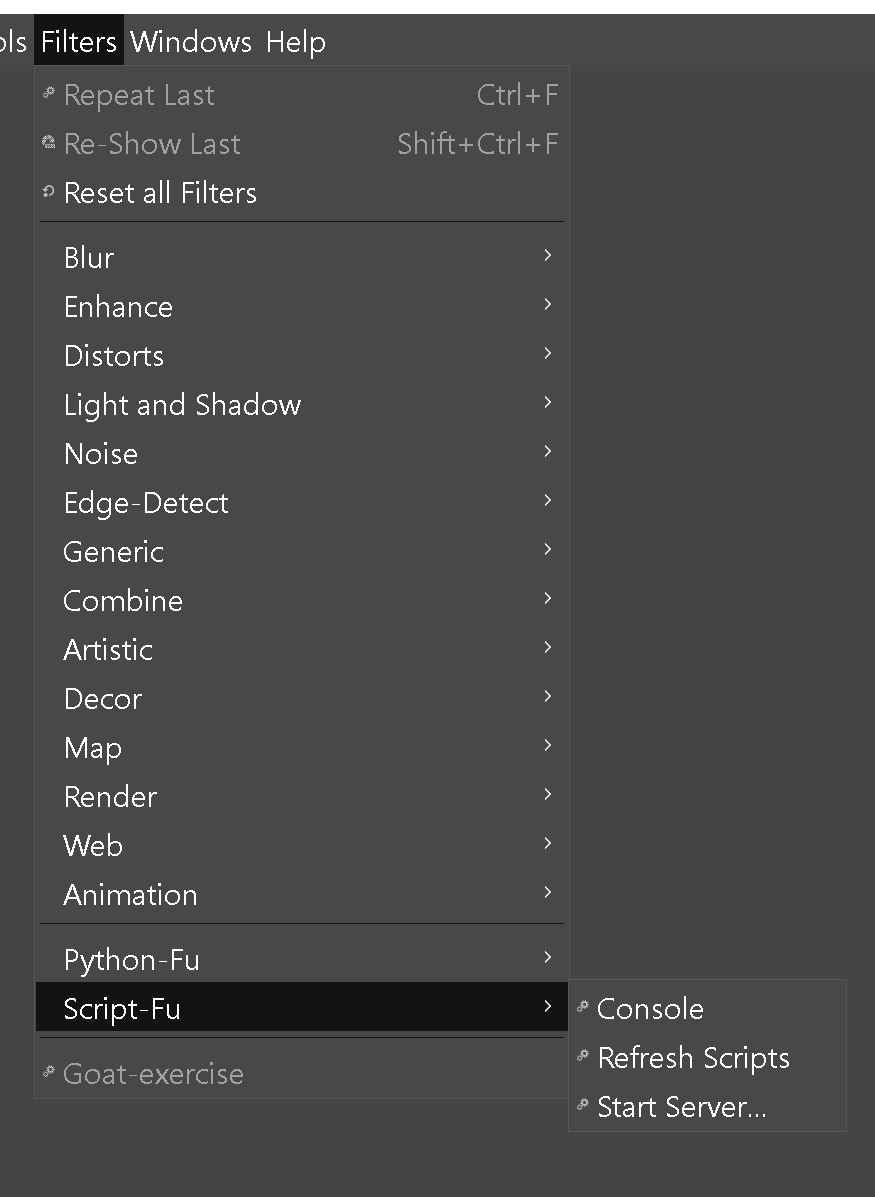The height and width of the screenshot is (1197, 875).
Task: Choose the Artistic filters entry
Action: coord(108,650)
